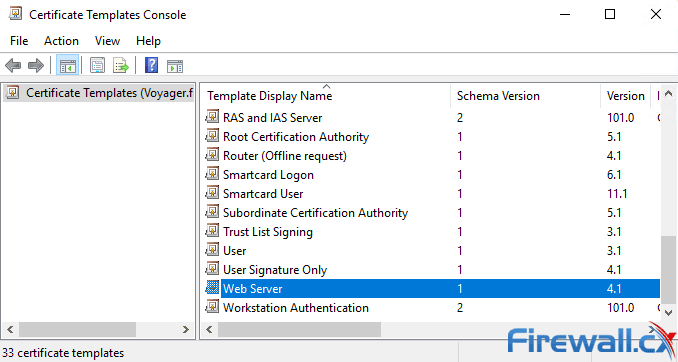Screen dimensions: 678x362
Task: Click the vertical scrollbar thumb in template list
Action: (x=668, y=269)
